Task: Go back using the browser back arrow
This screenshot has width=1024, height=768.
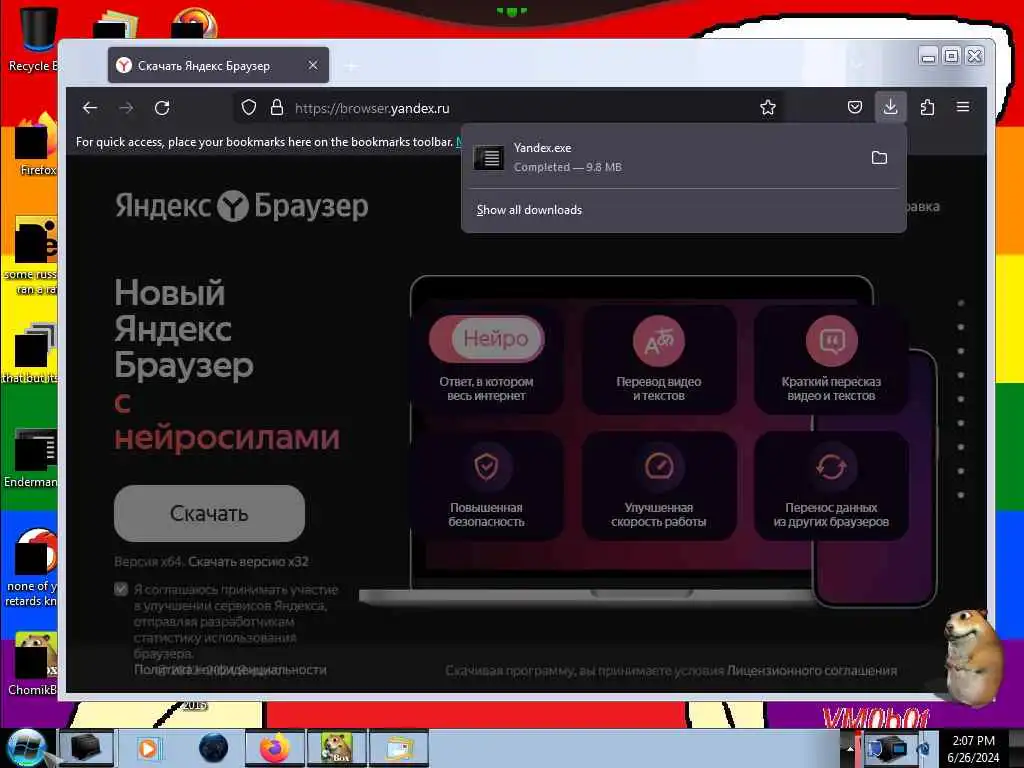Action: point(90,108)
